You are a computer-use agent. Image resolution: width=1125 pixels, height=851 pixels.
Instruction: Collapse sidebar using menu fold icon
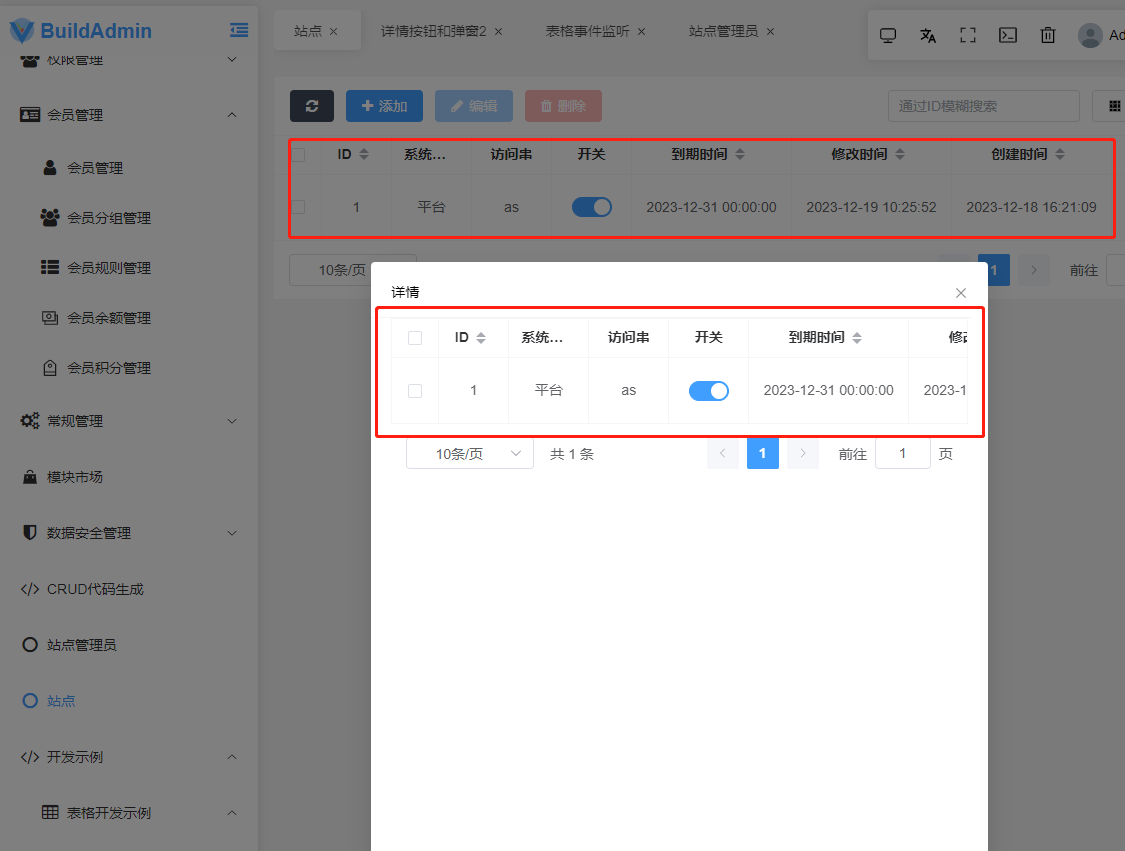point(239,30)
